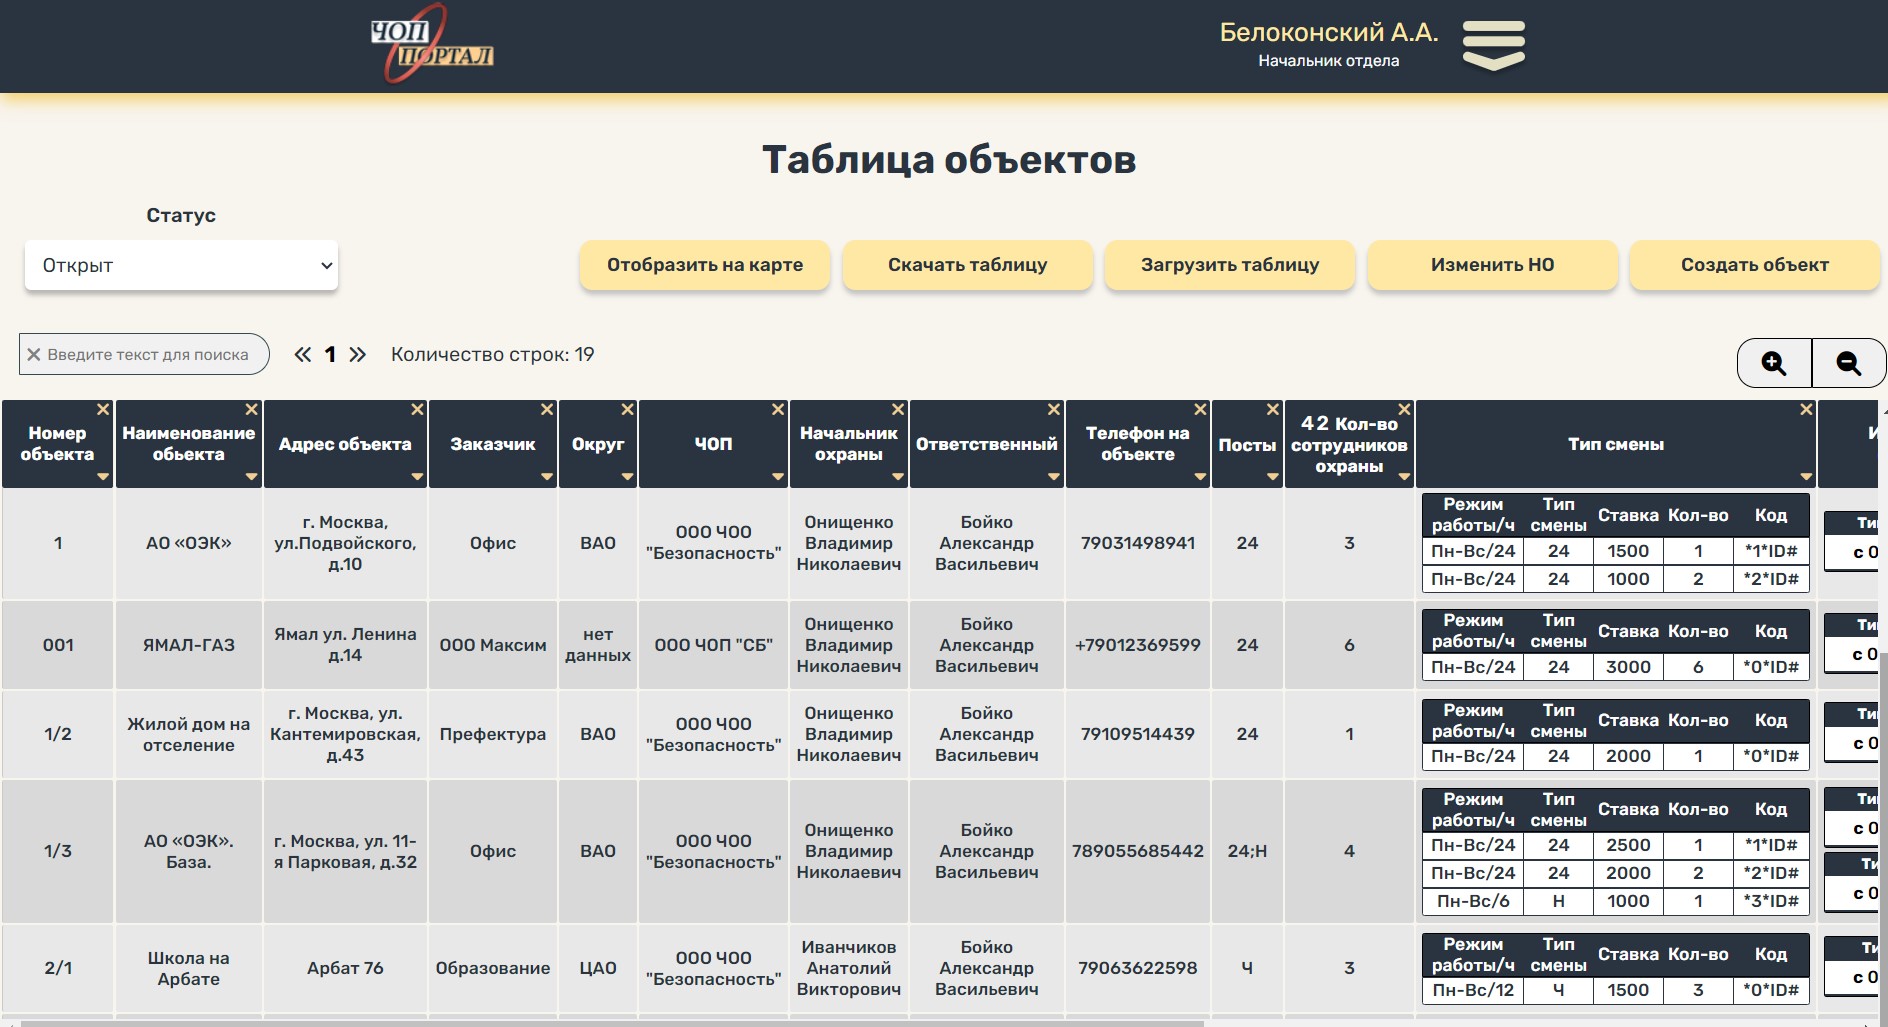Go to the previous page via the « arrow

302,353
